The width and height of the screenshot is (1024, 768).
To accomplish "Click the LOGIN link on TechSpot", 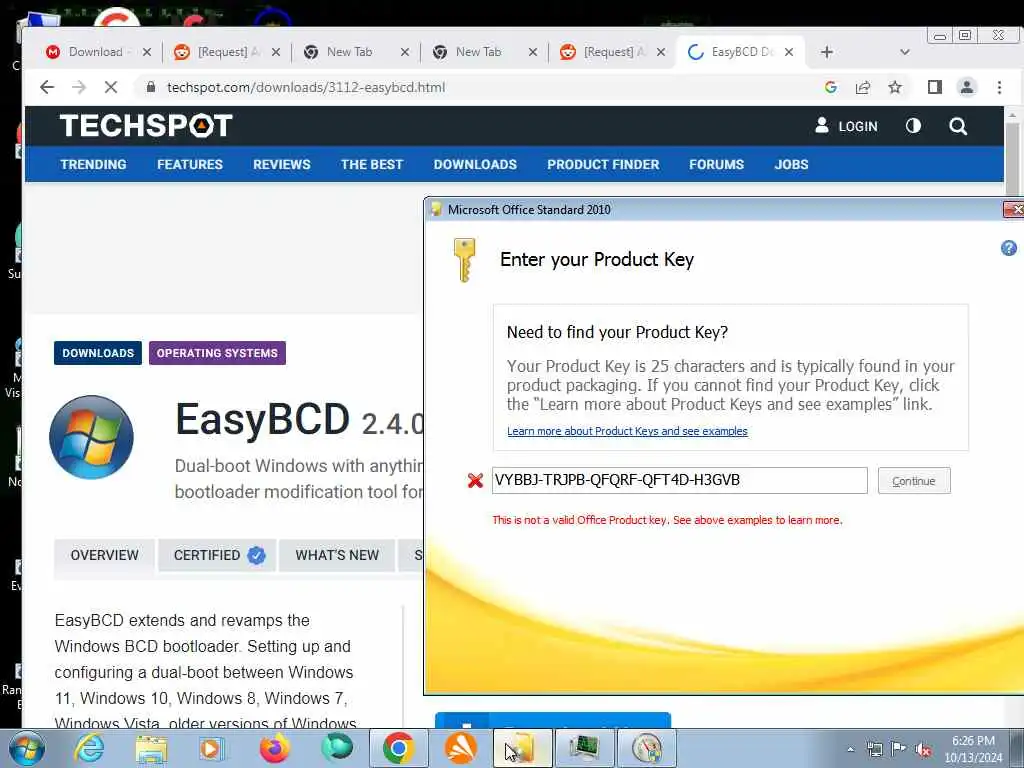I will (846, 126).
